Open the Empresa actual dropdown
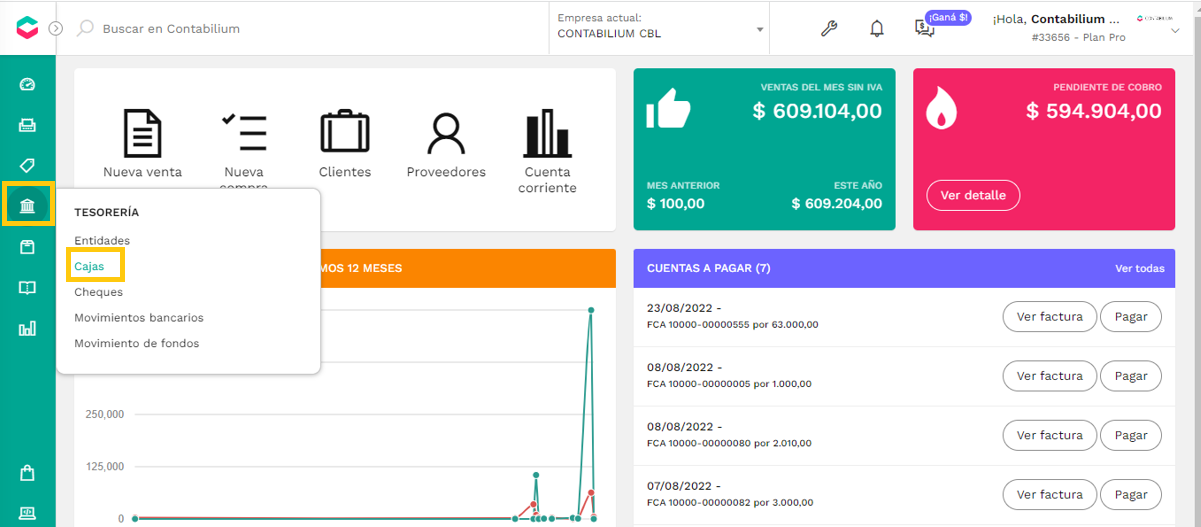The image size is (1201, 527). point(661,27)
